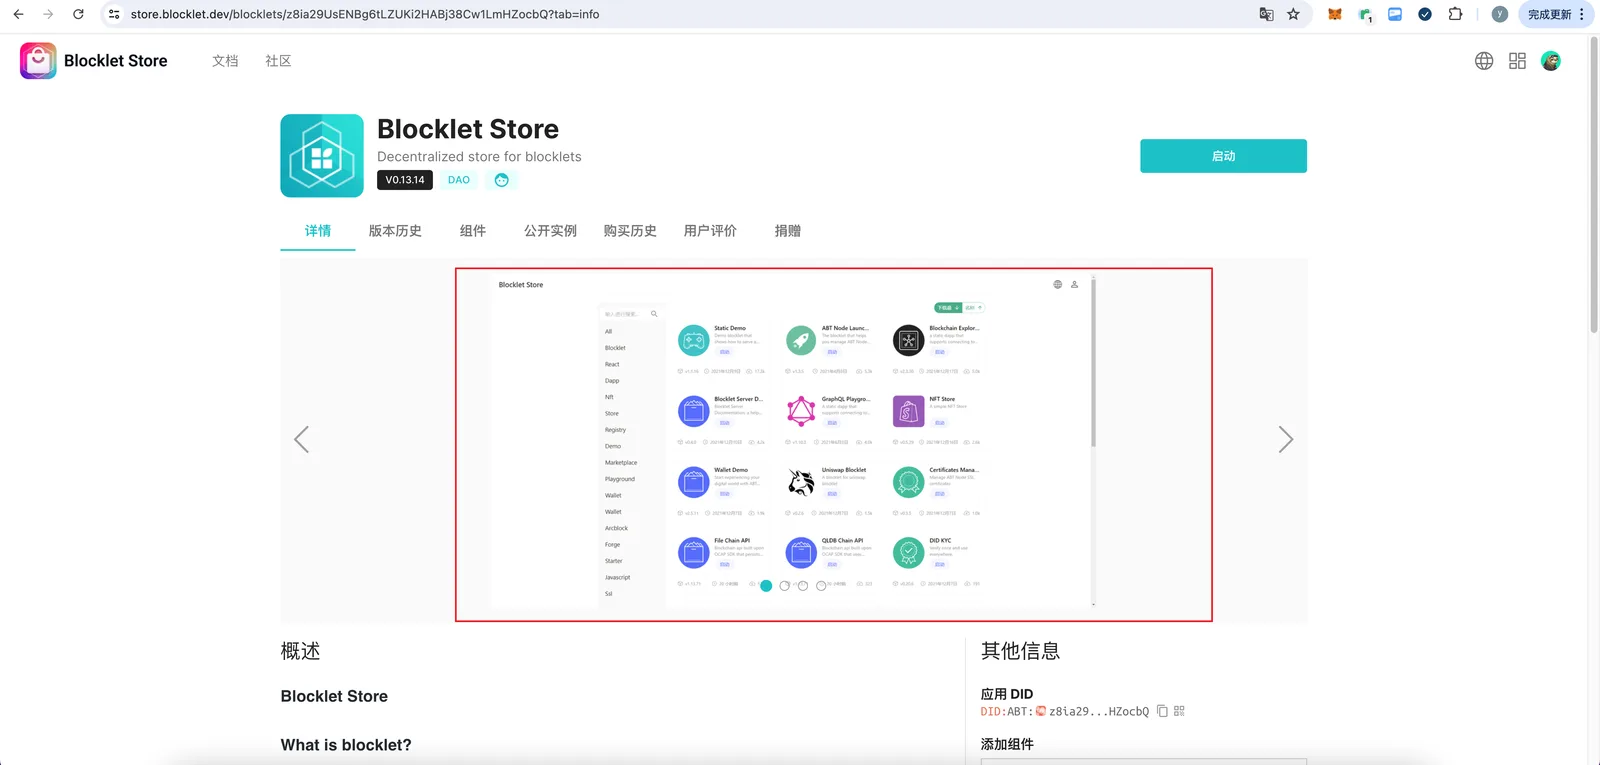Image resolution: width=1600 pixels, height=765 pixels.
Task: Switch to the 捐赠 tab
Action: coord(788,231)
